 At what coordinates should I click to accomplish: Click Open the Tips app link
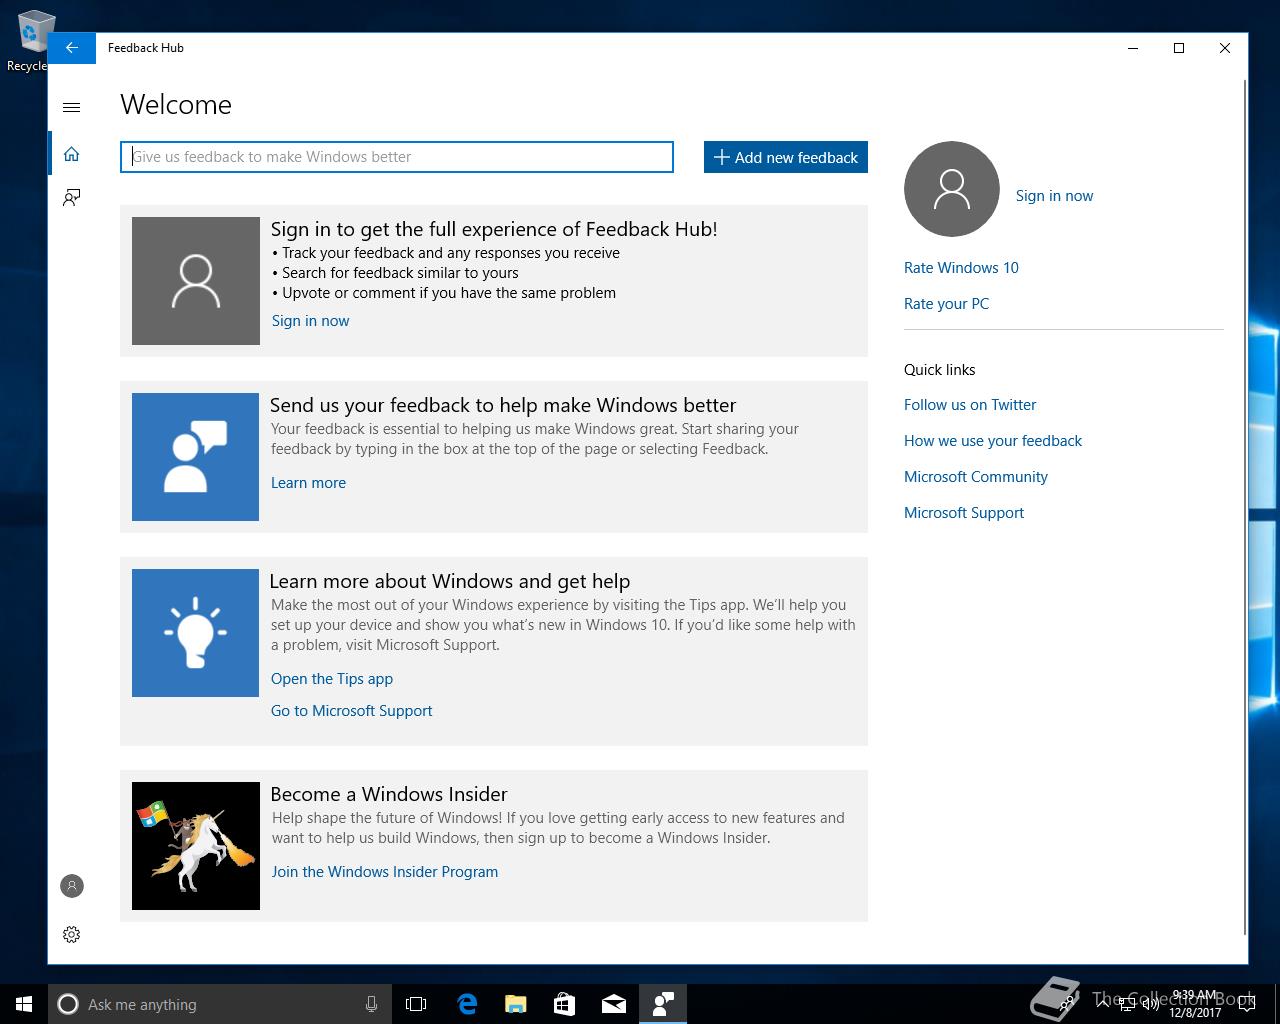(332, 679)
